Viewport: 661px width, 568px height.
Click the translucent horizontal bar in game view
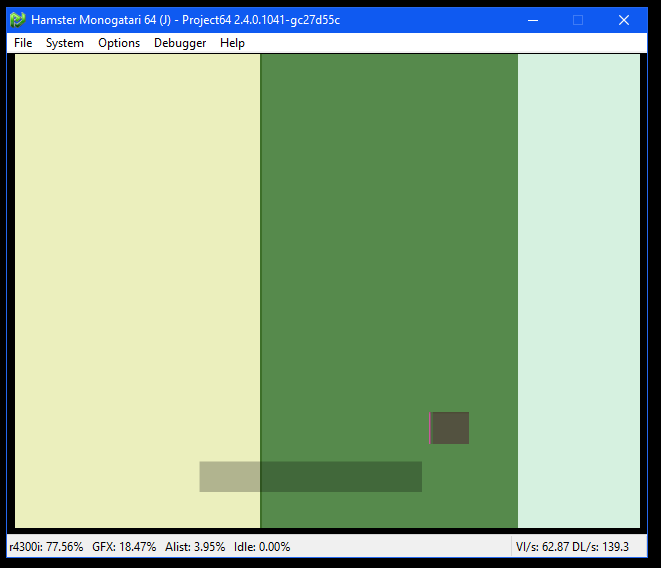[311, 476]
